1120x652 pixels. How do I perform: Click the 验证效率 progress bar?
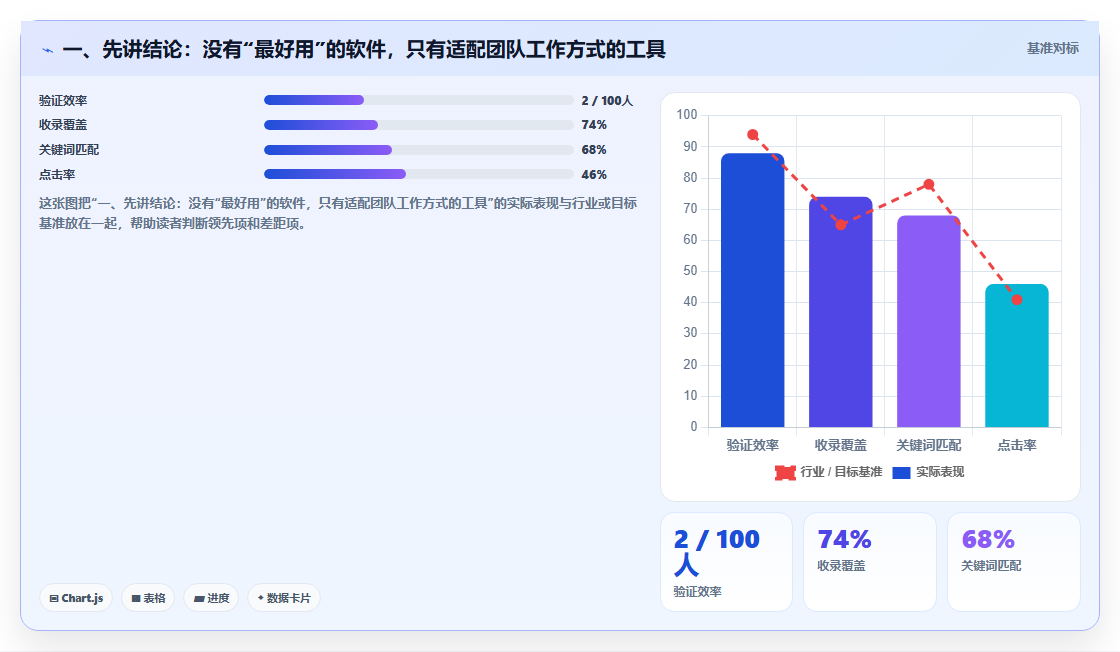(x=419, y=100)
